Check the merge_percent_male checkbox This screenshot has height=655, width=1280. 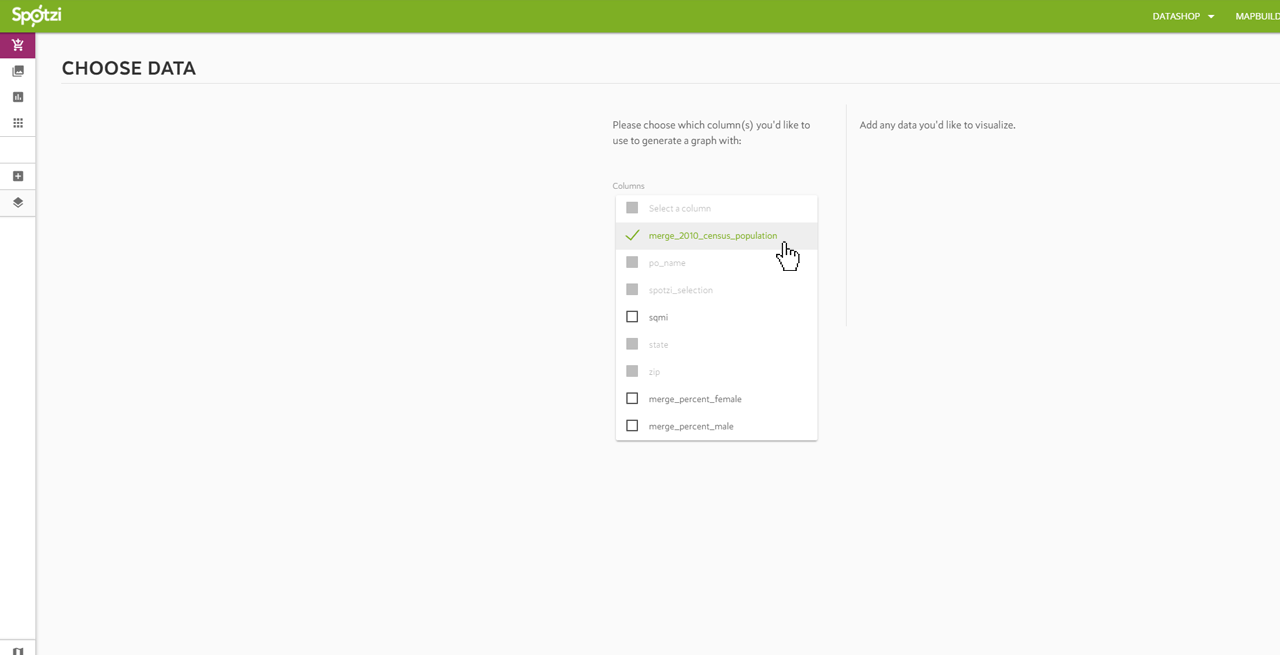click(x=632, y=426)
